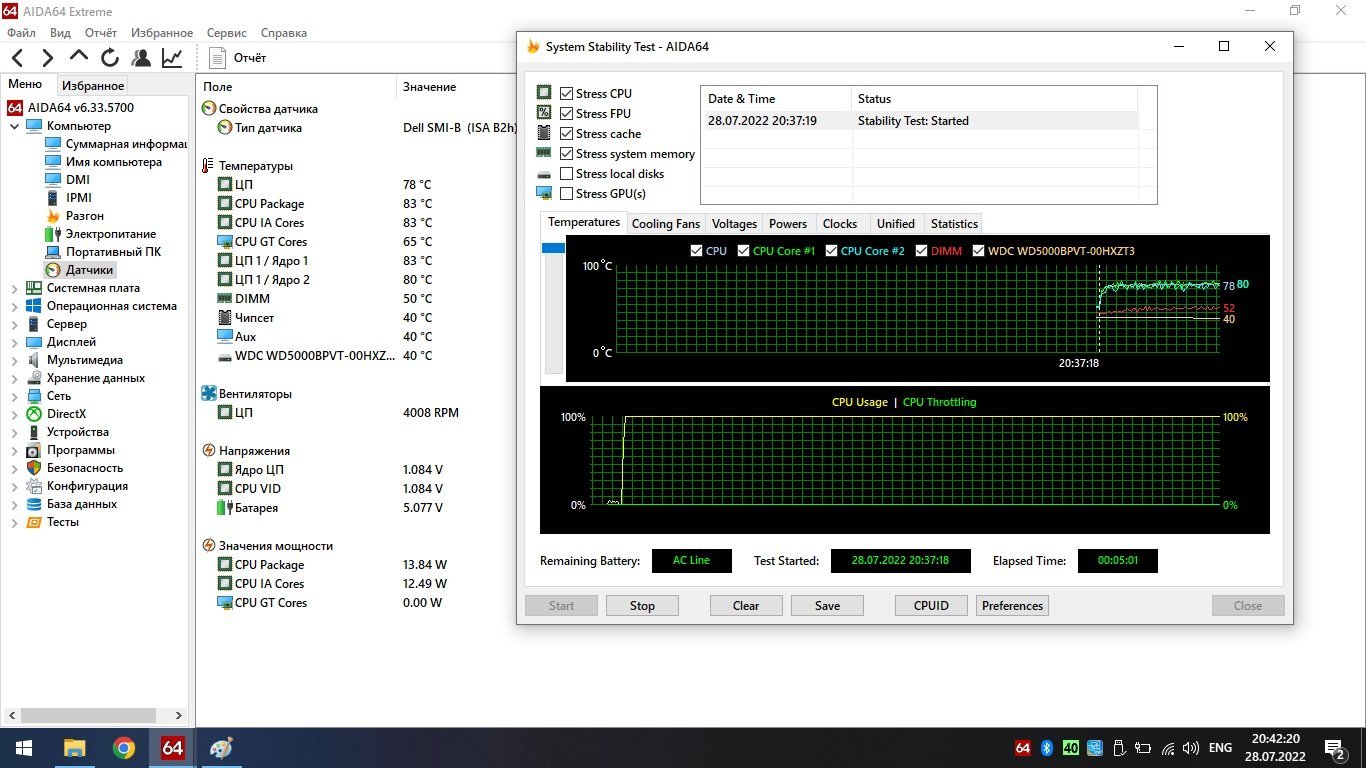Switch to the Избранное tab
Image resolution: width=1366 pixels, height=768 pixels.
coord(92,86)
